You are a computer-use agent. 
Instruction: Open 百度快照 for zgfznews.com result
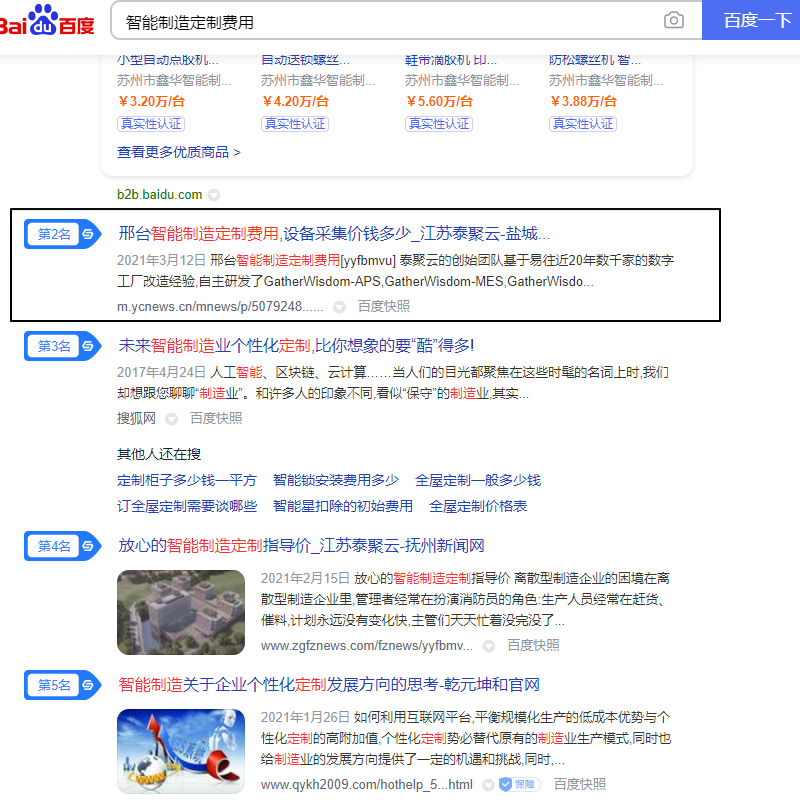point(533,646)
